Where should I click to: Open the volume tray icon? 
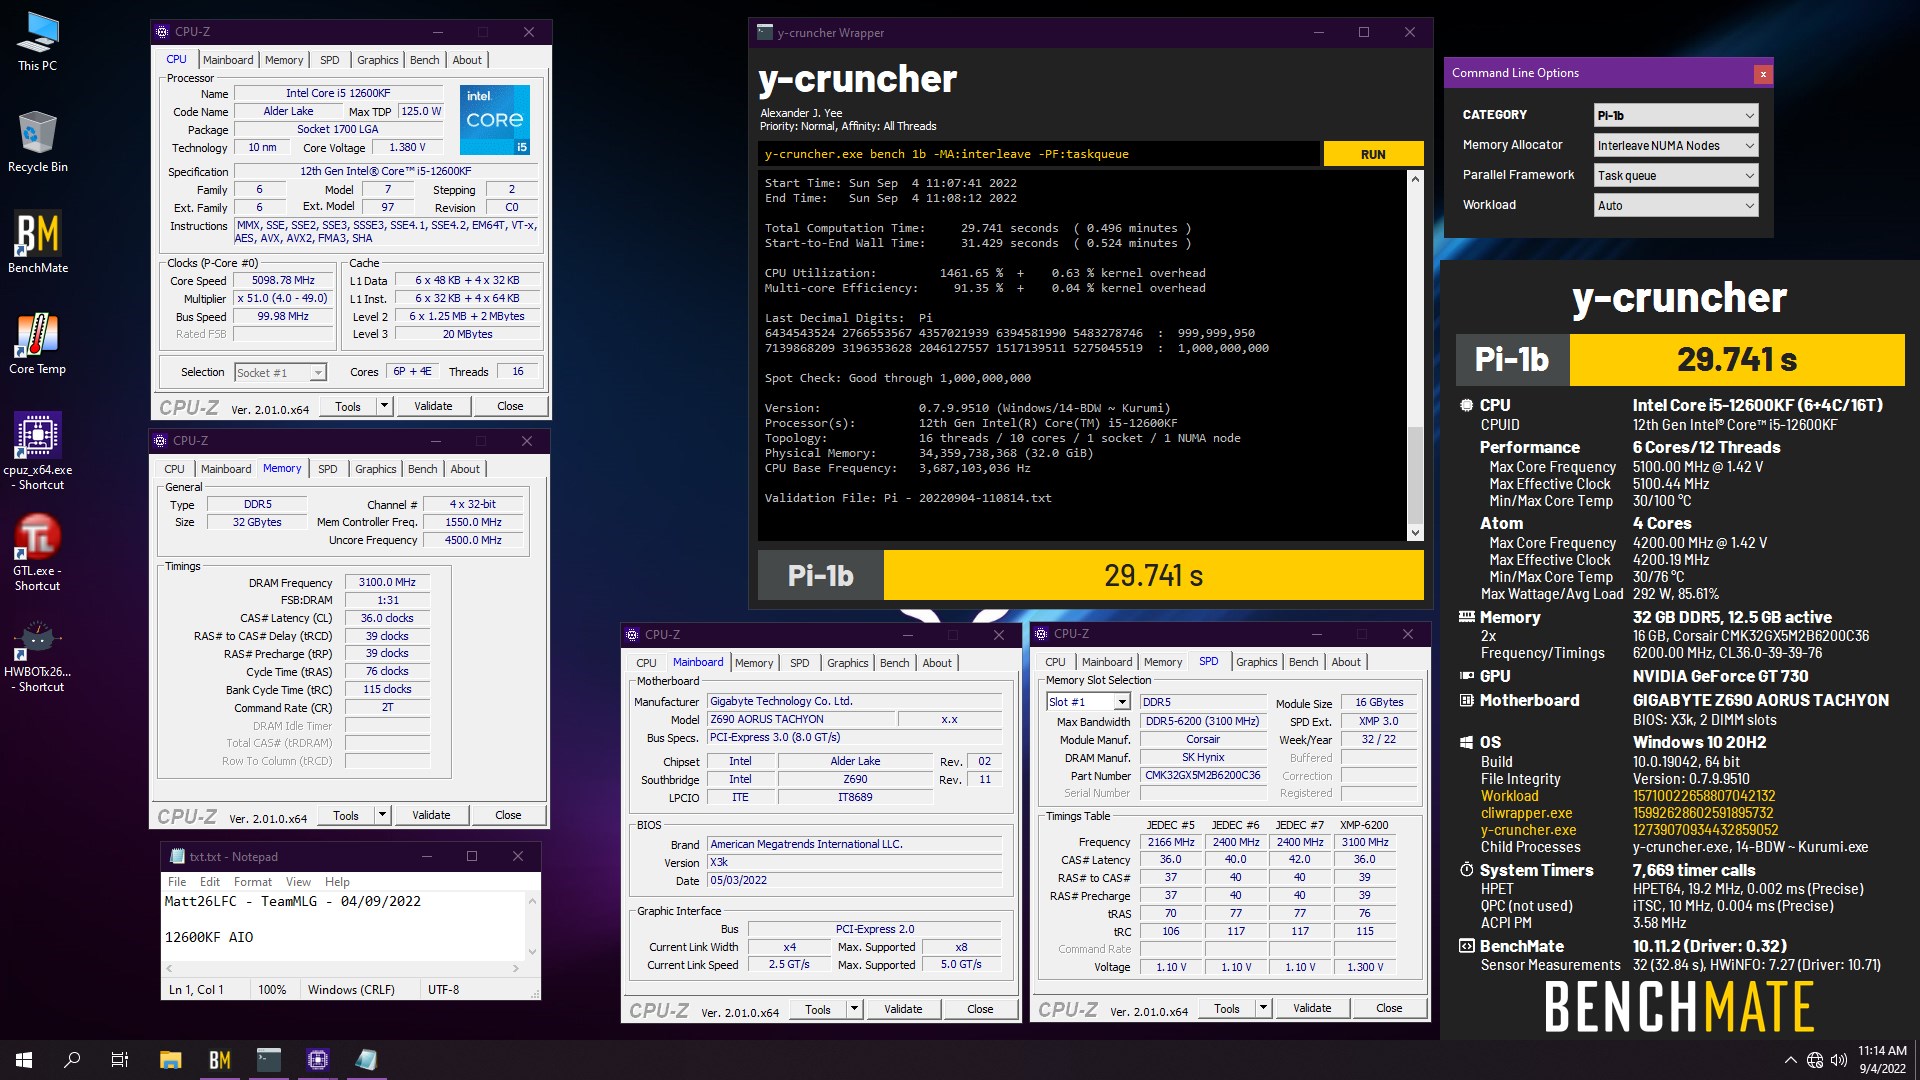(x=1839, y=1060)
